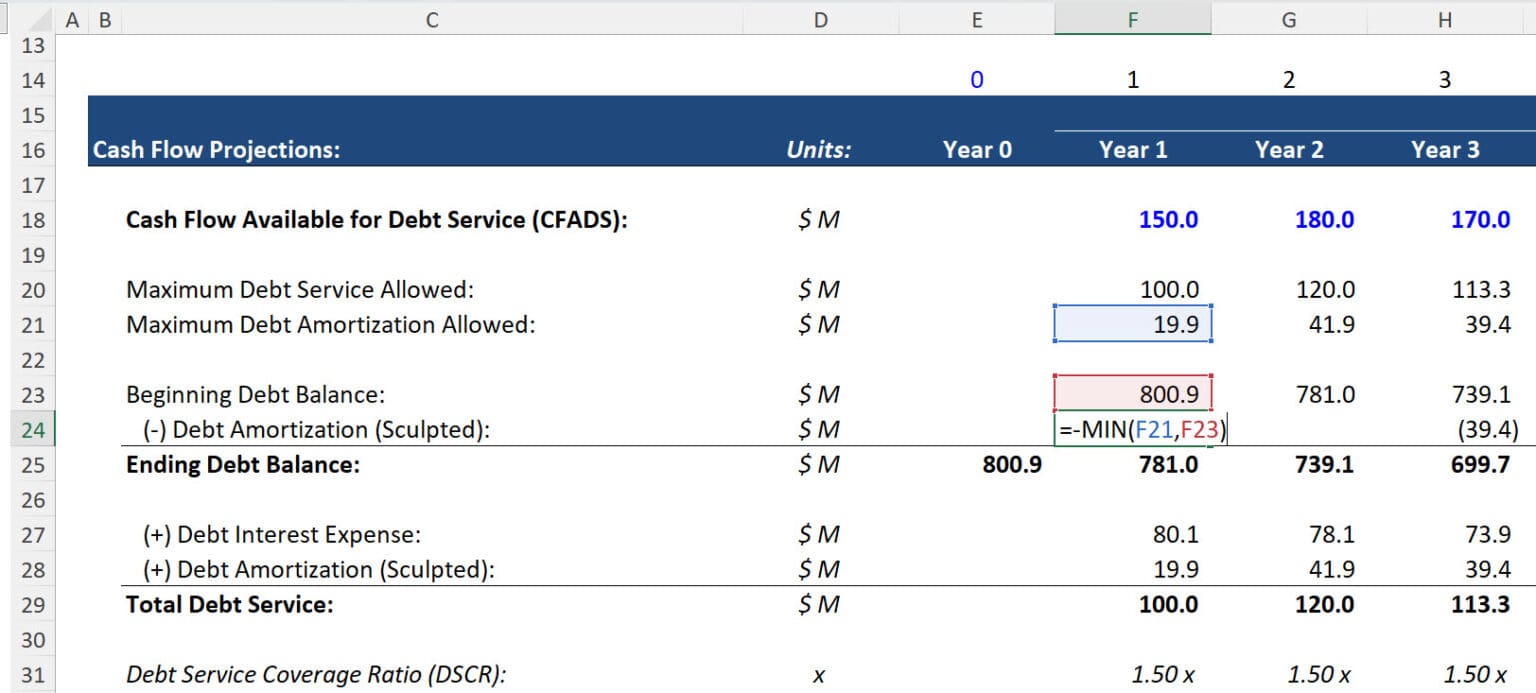Click the Units header cell
The image size is (1536, 693).
coord(820,149)
